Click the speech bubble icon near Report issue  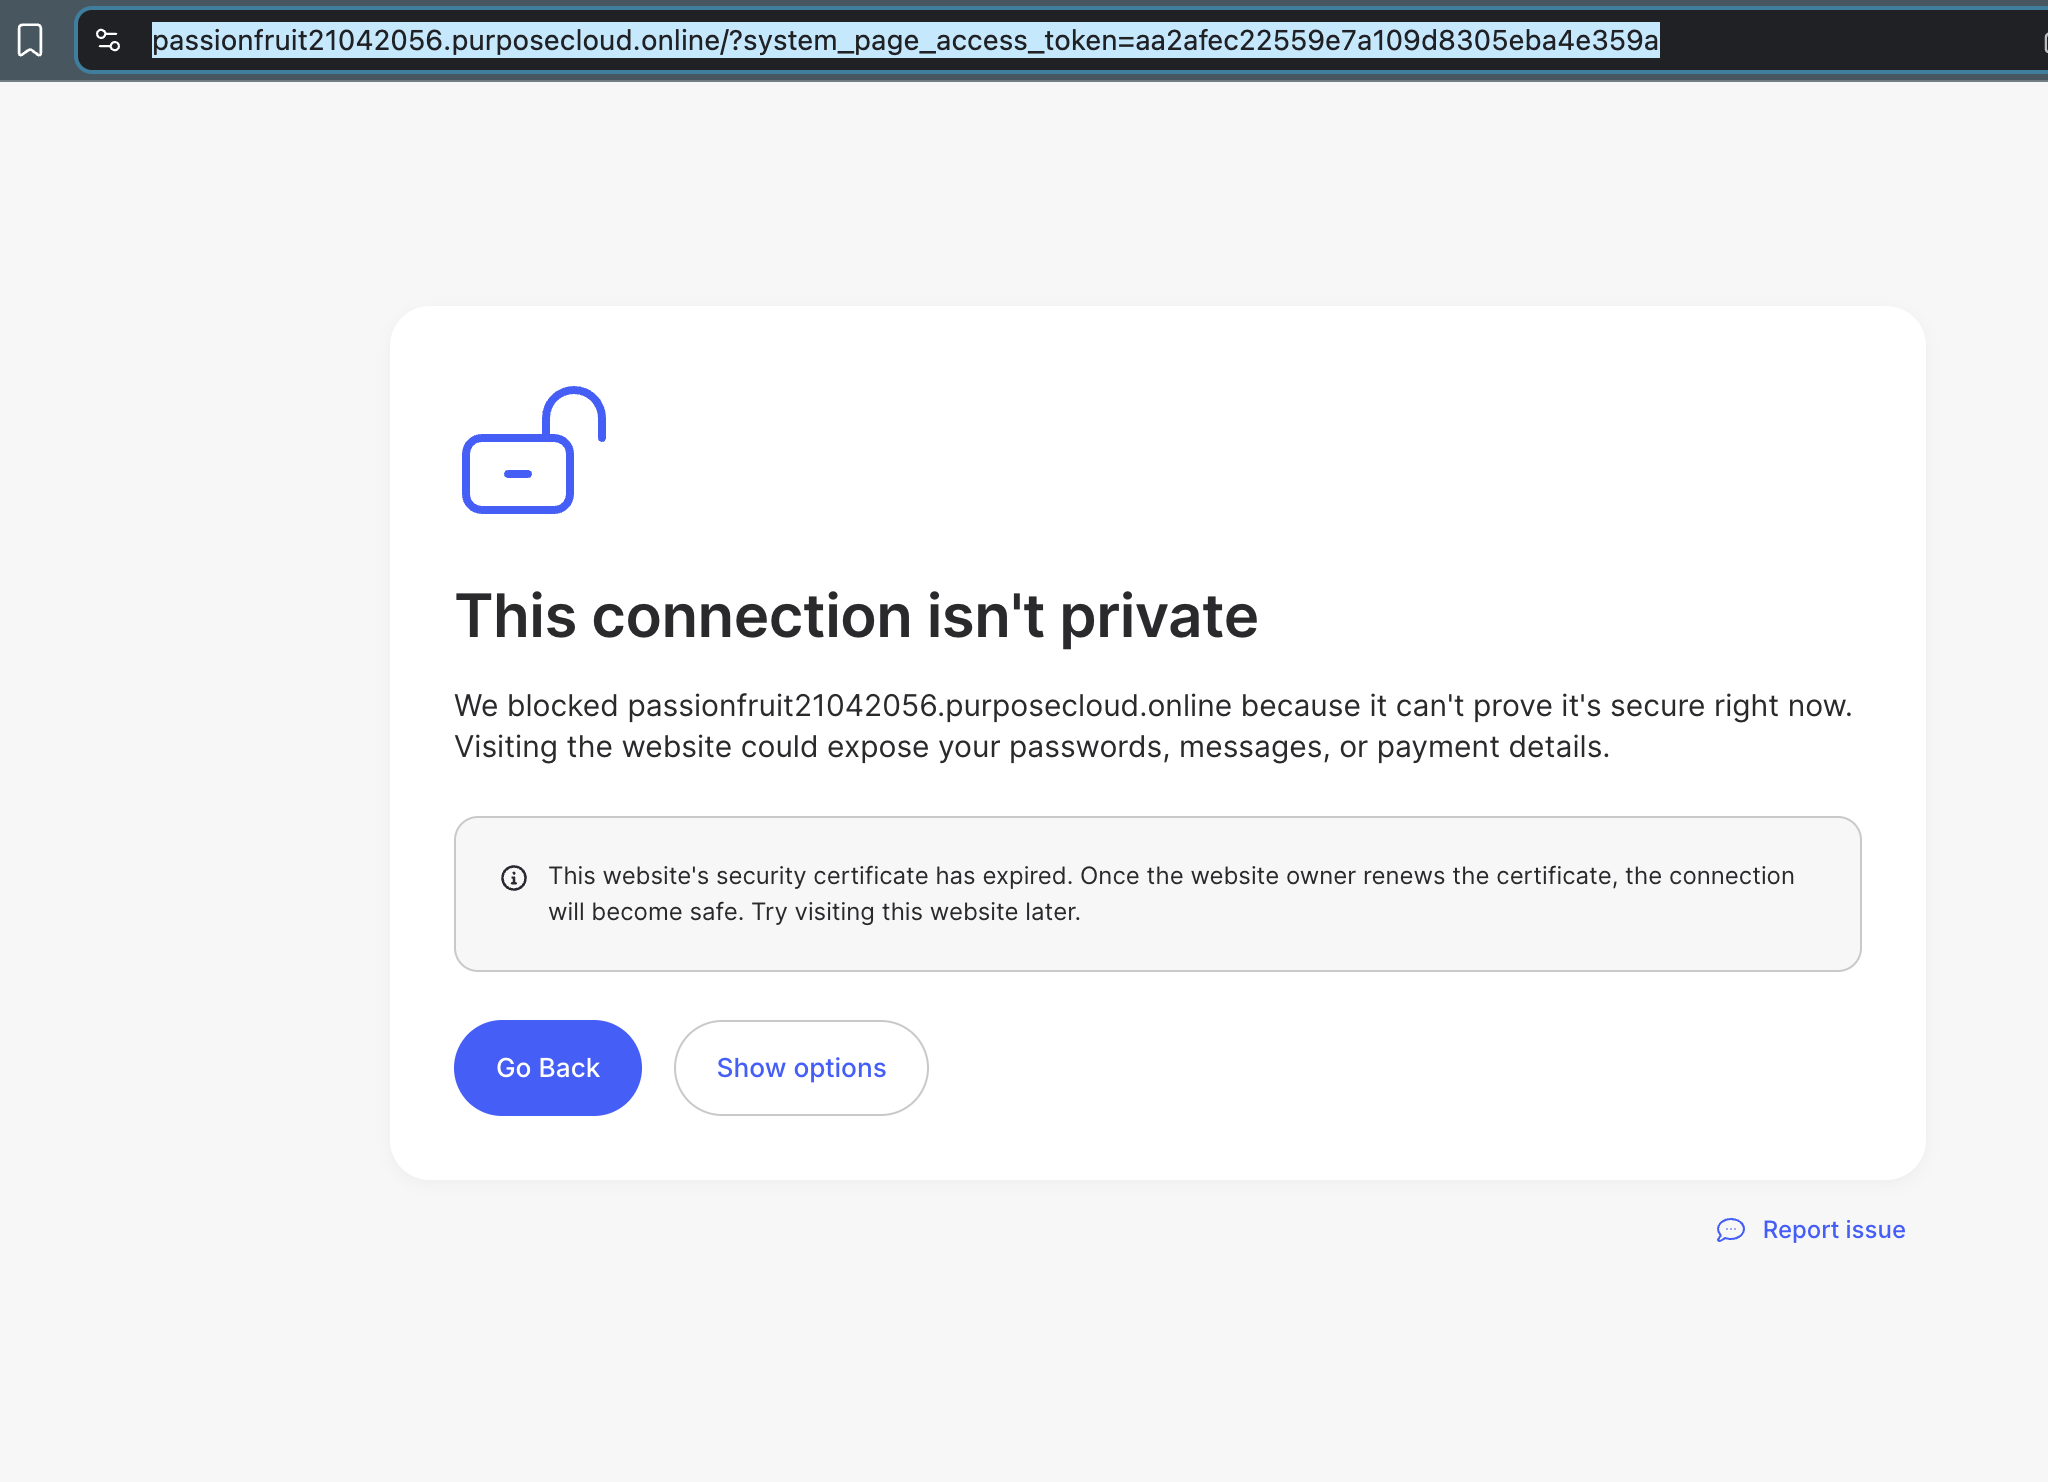(x=1731, y=1230)
